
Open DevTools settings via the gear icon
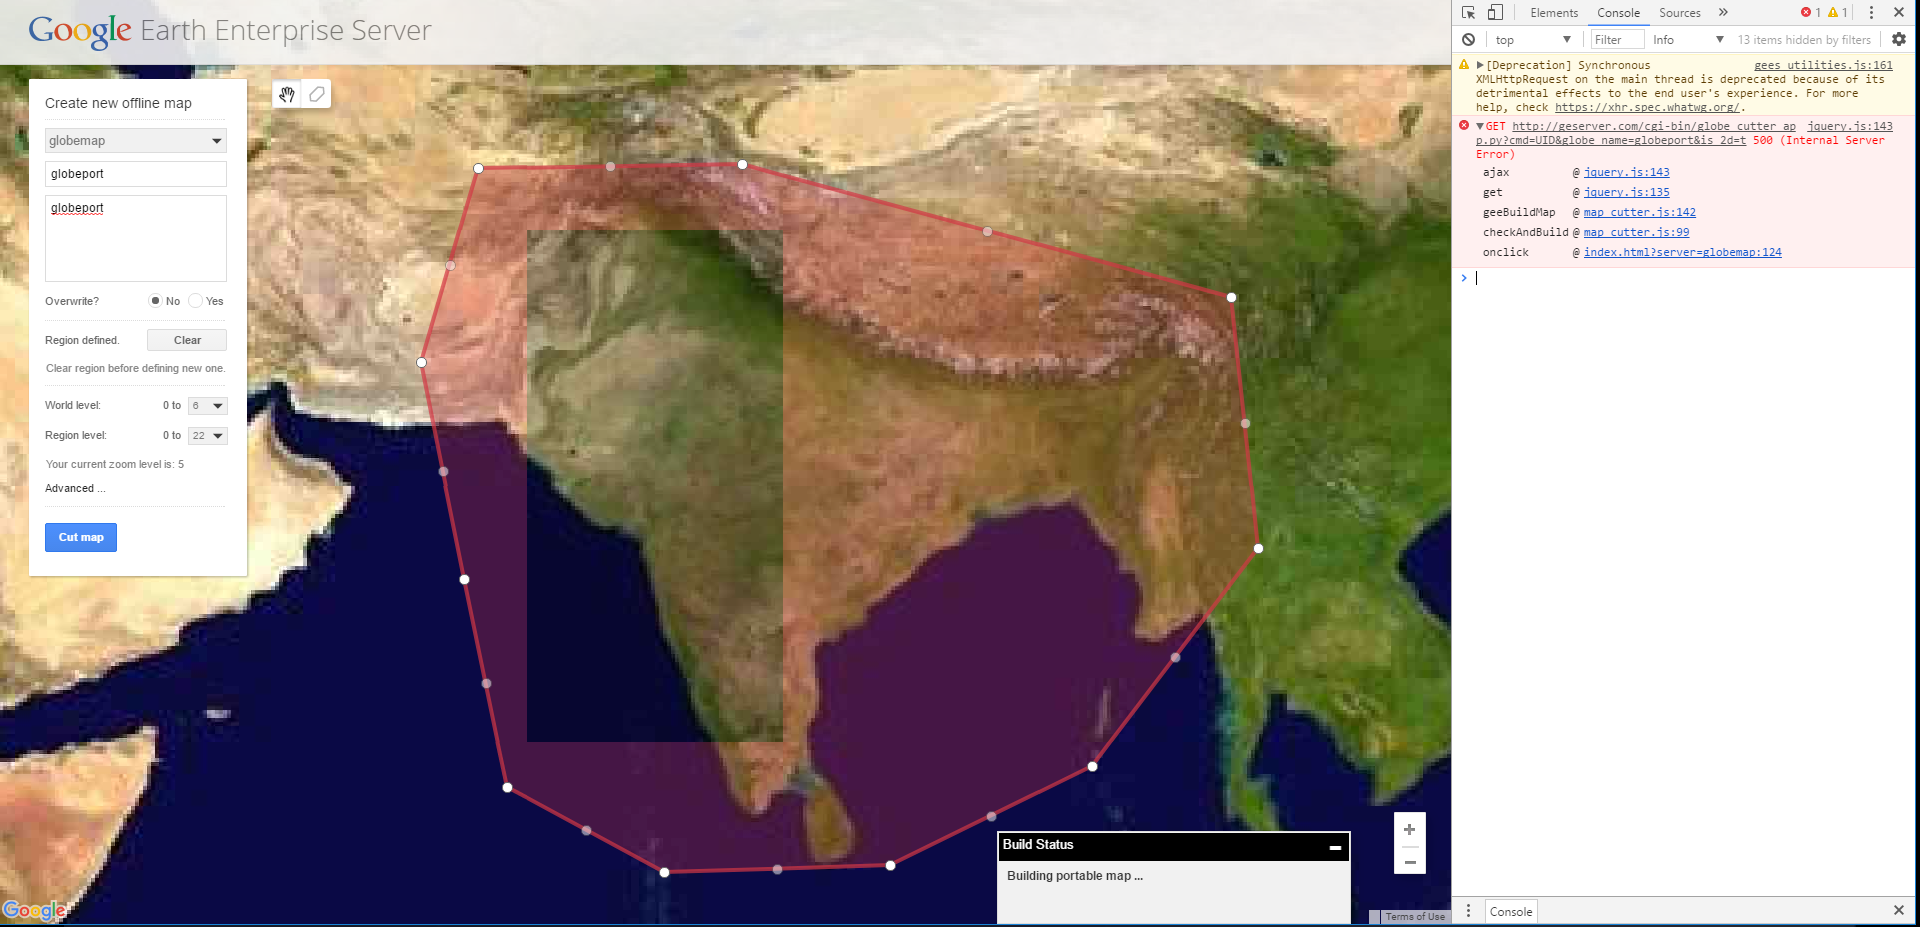coord(1899,39)
